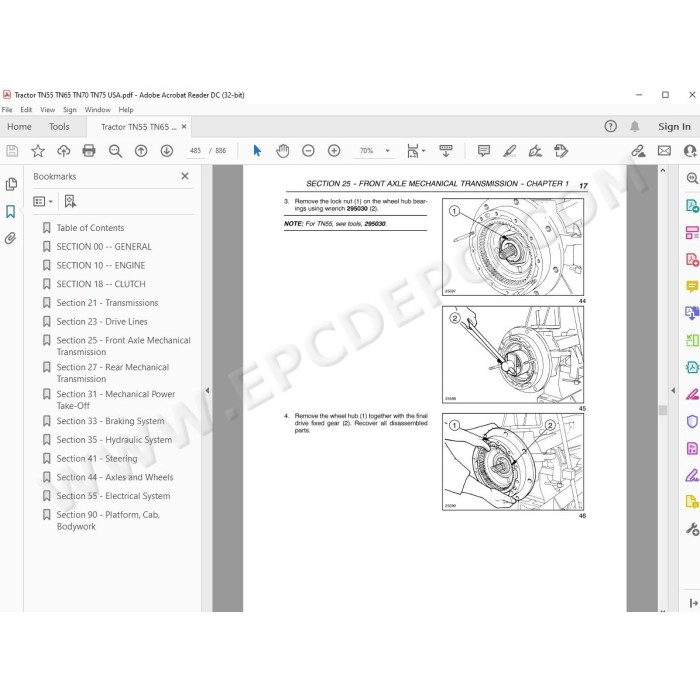Screen dimensions: 700x700
Task: Open Section 55 - Electrical System
Action: click(113, 496)
